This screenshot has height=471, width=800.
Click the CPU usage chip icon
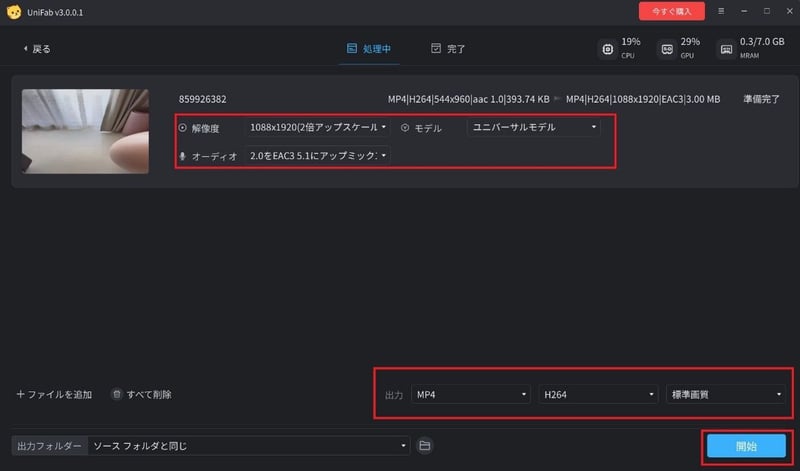tap(608, 49)
